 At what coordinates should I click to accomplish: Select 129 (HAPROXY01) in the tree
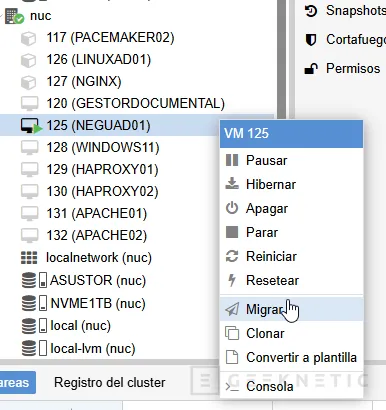click(x=102, y=170)
